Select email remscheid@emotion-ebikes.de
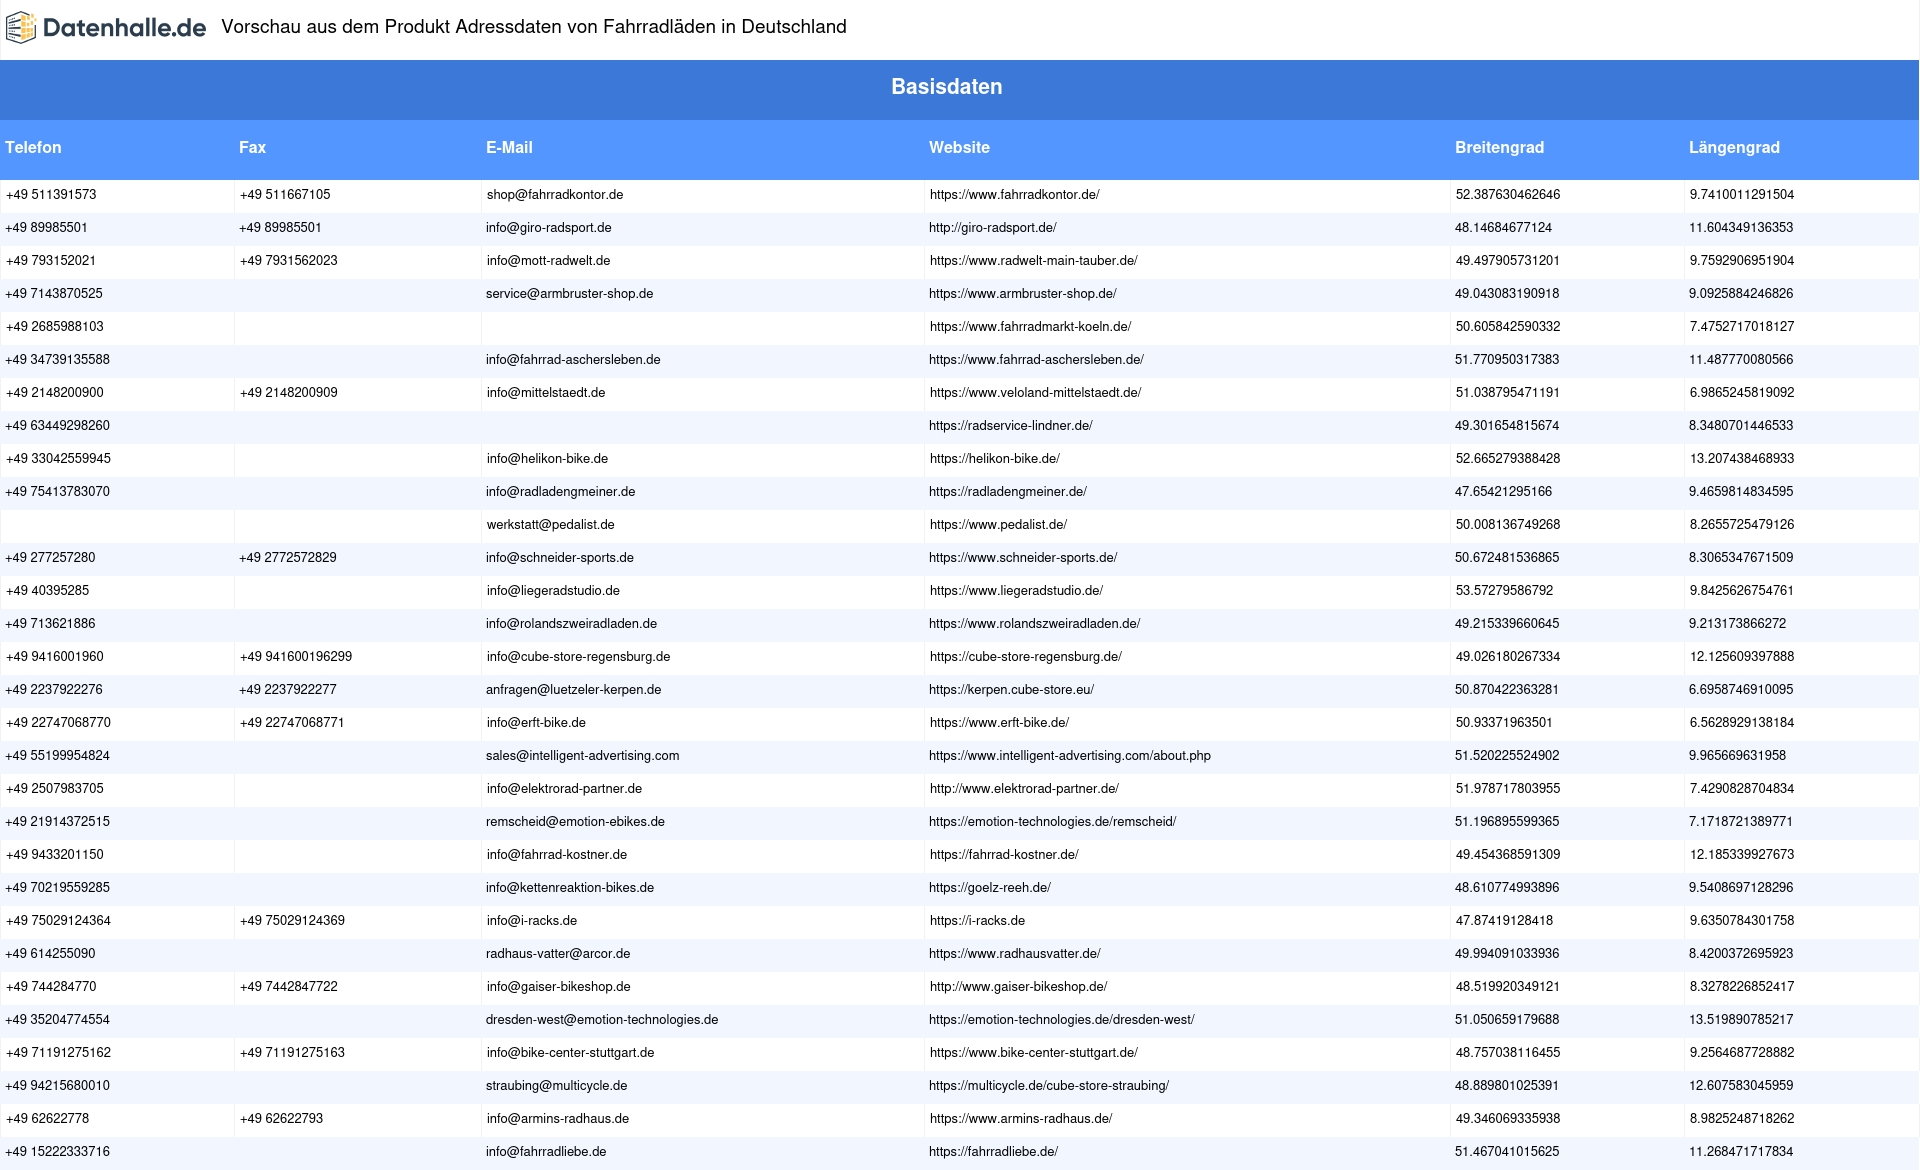Image resolution: width=1920 pixels, height=1170 pixels. pos(576,822)
